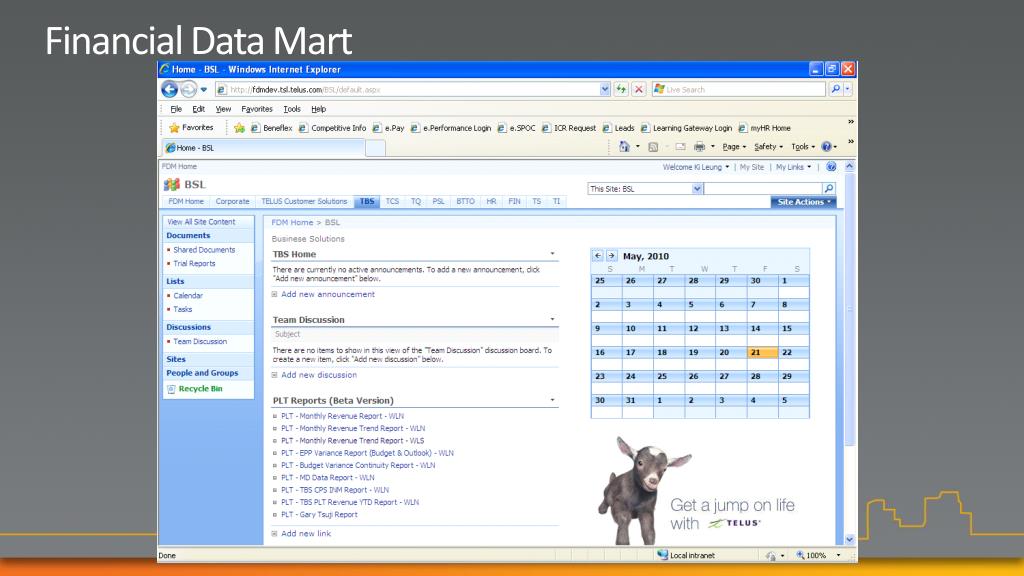Open PLT - Gary Tsuji Report link
The height and width of the screenshot is (576, 1024).
pyautogui.click(x=319, y=515)
